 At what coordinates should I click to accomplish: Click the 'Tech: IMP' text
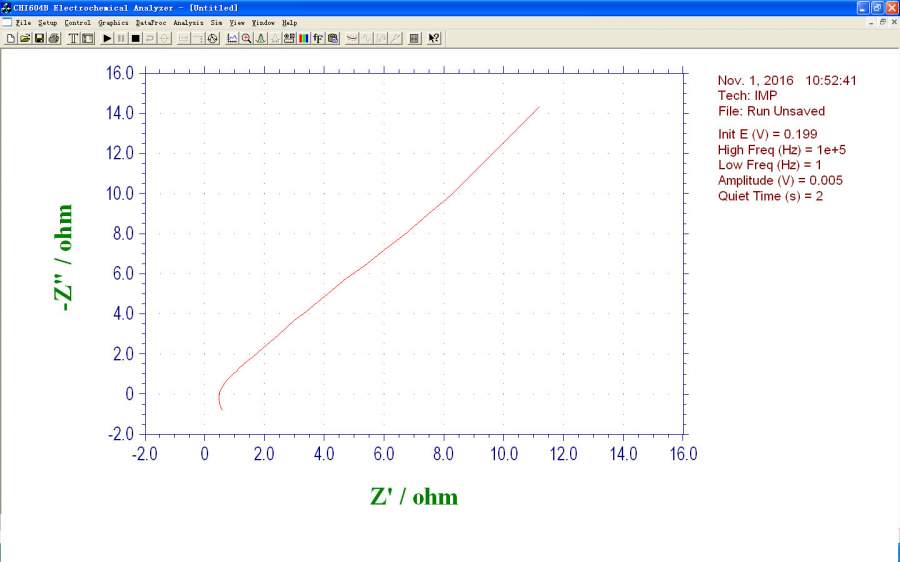[x=747, y=96]
